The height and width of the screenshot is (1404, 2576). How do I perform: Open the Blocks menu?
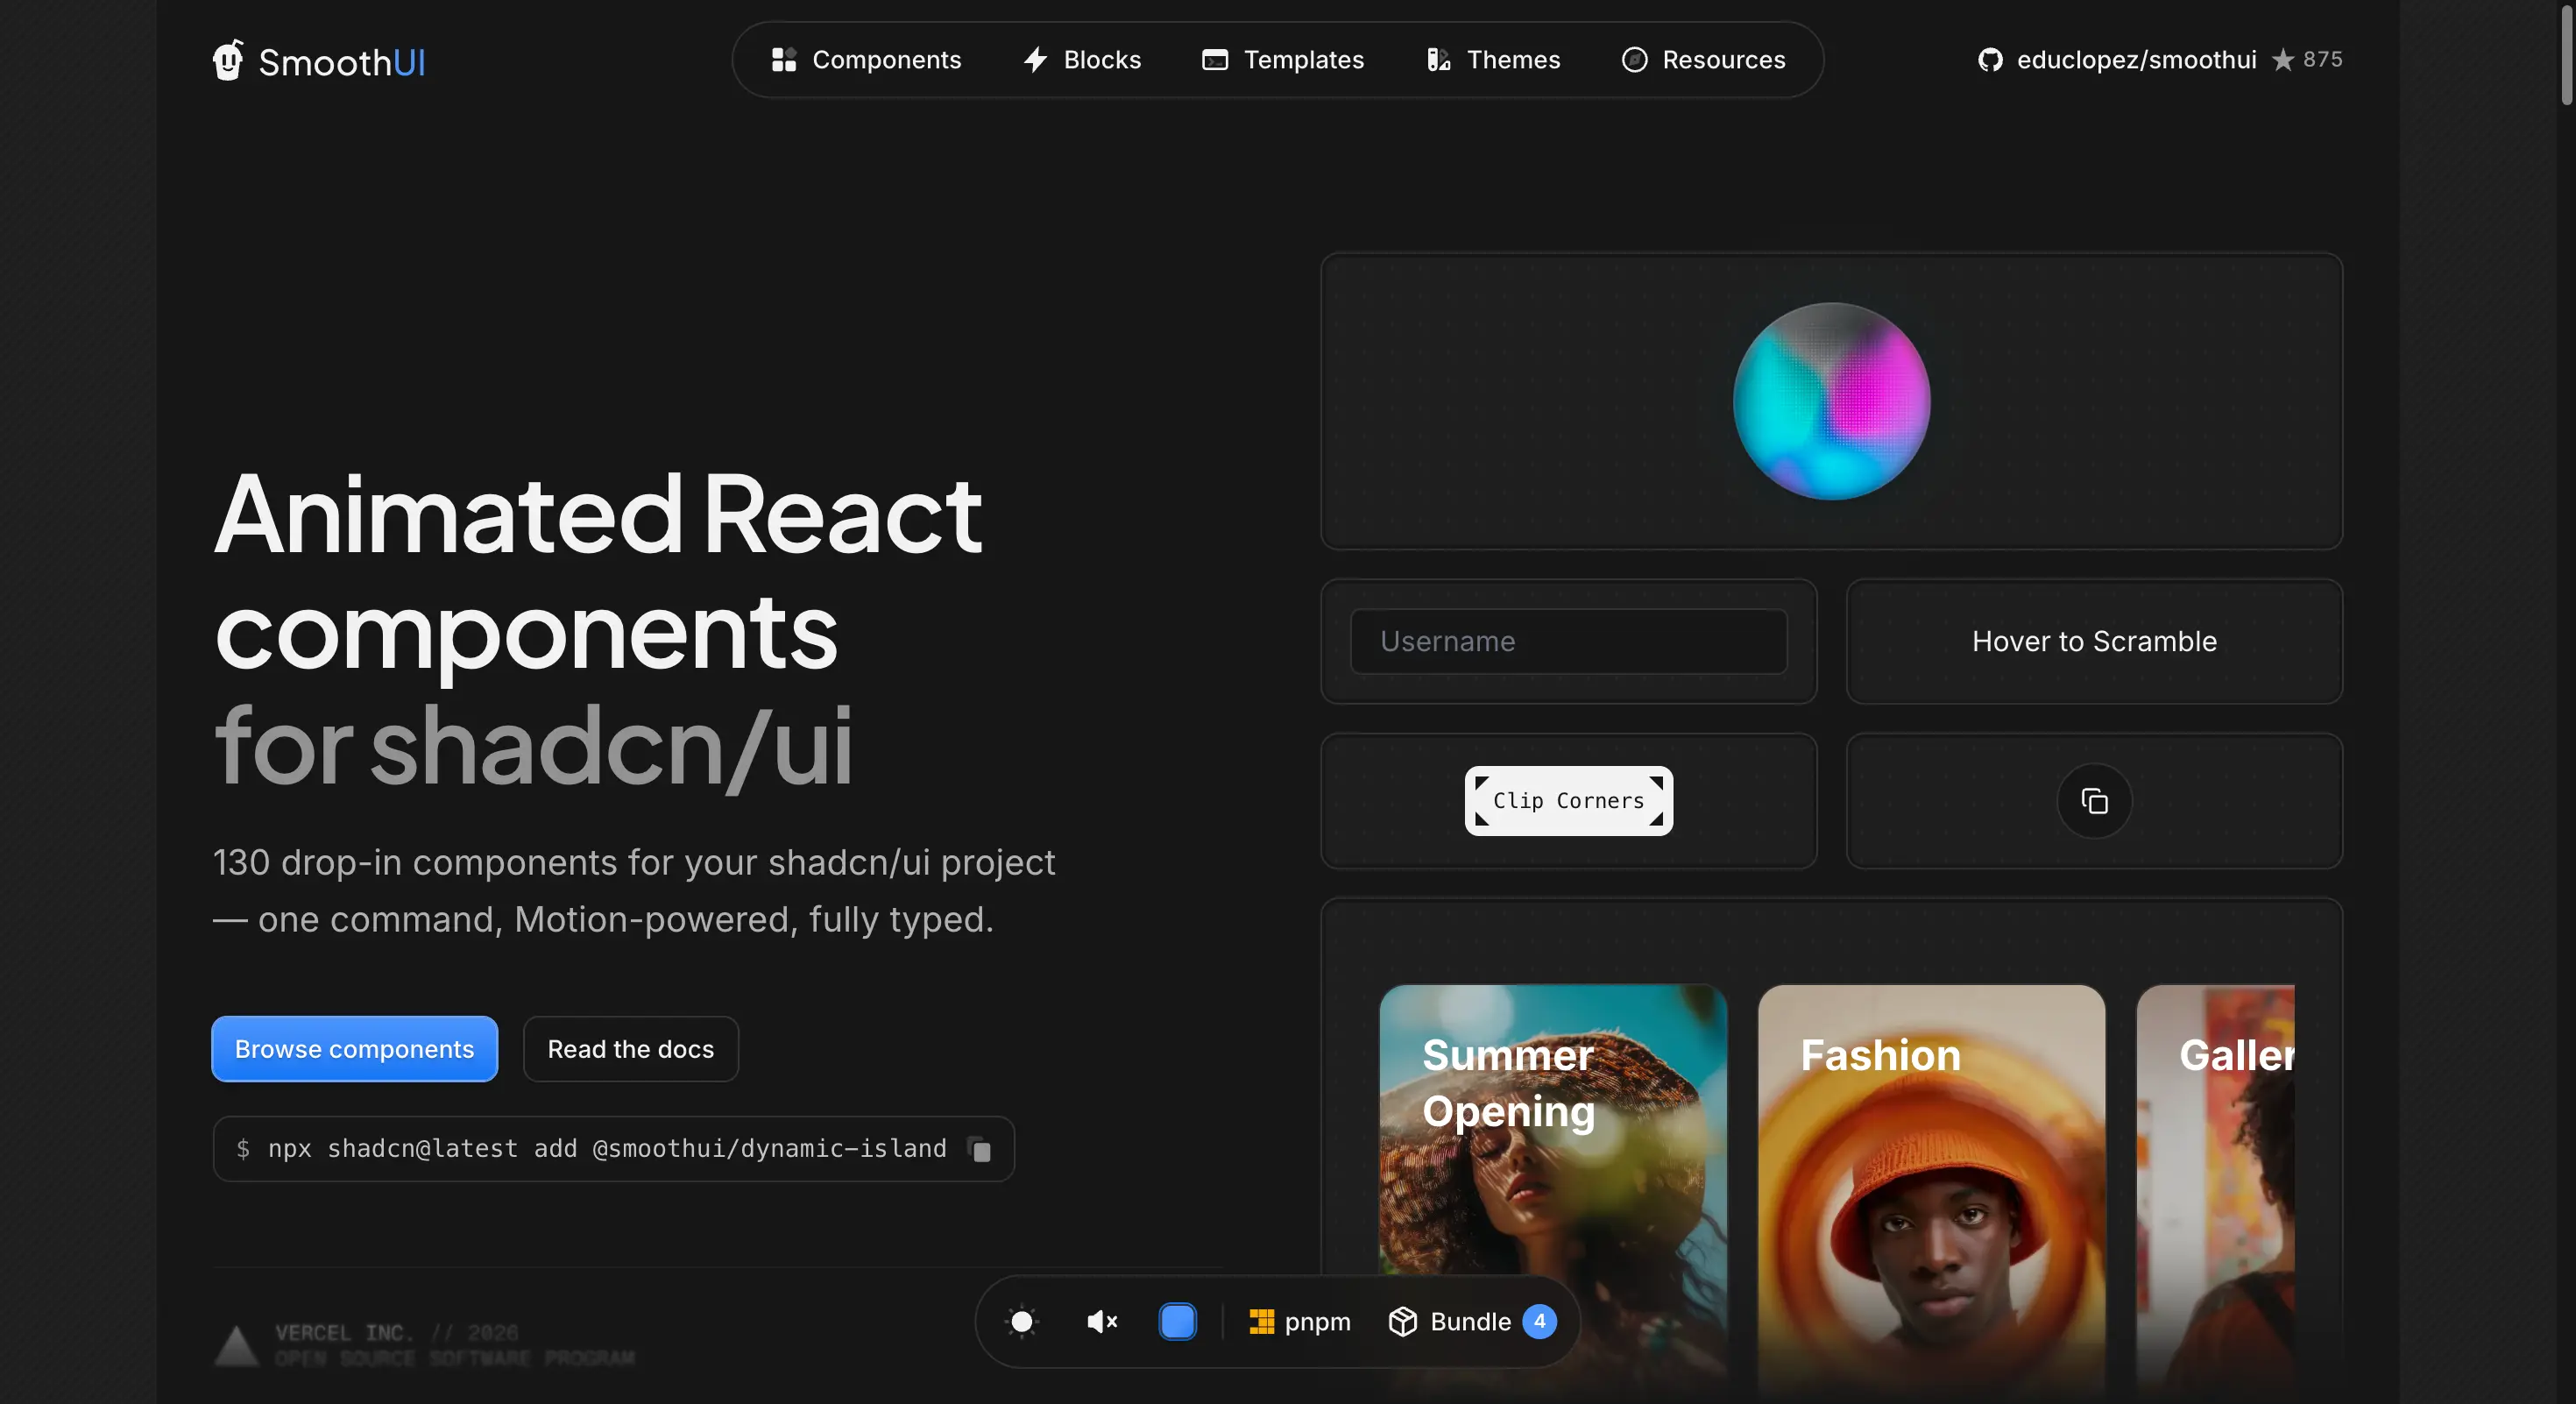[x=1081, y=60]
